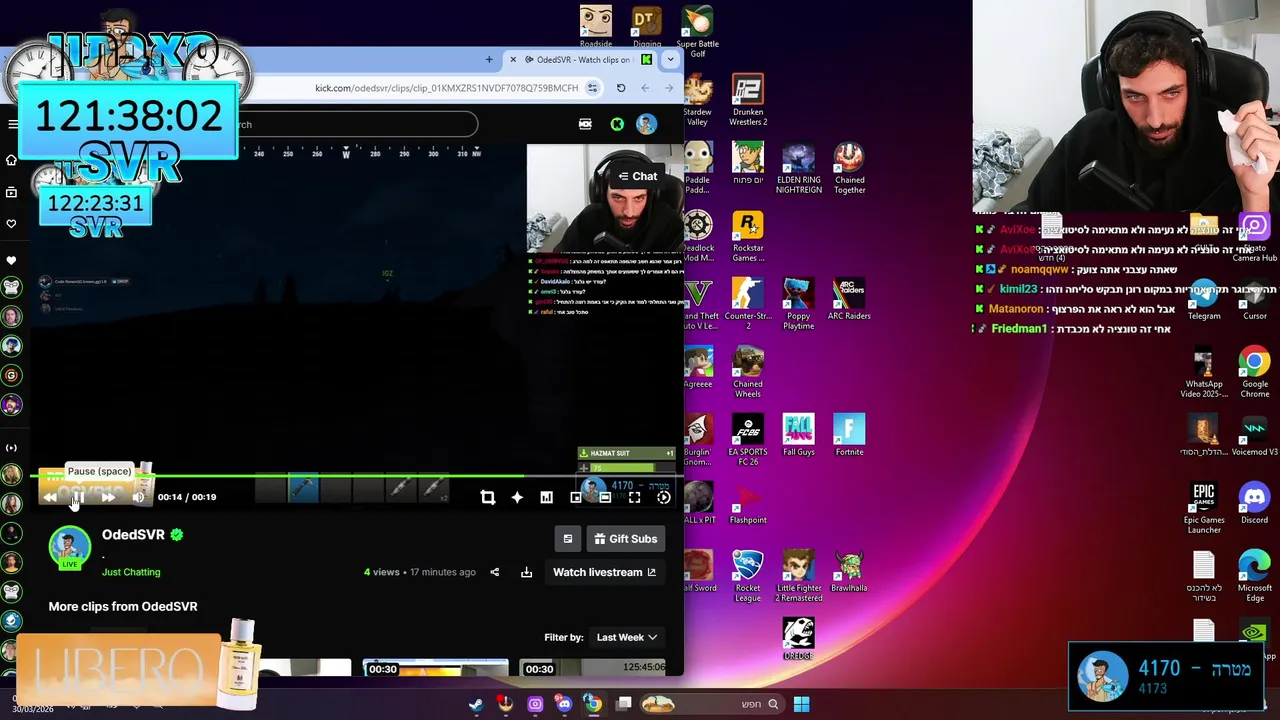Click the kick.com URL address bar
Image resolution: width=1280 pixels, height=720 pixels.
click(x=446, y=88)
